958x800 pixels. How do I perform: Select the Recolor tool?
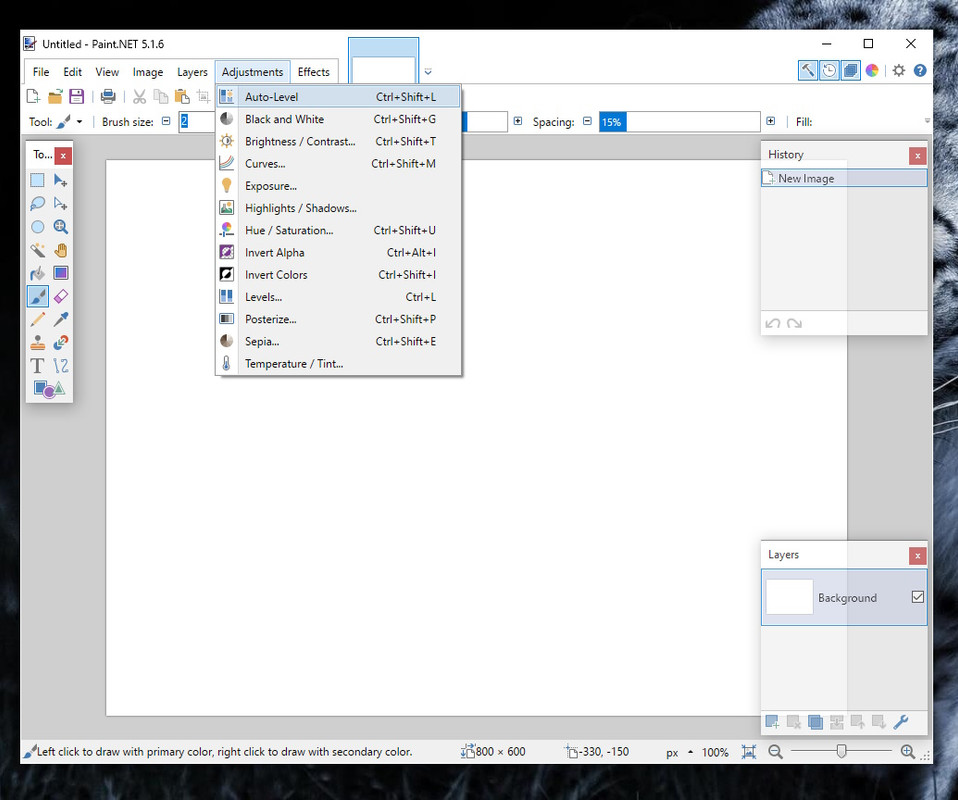(60, 342)
